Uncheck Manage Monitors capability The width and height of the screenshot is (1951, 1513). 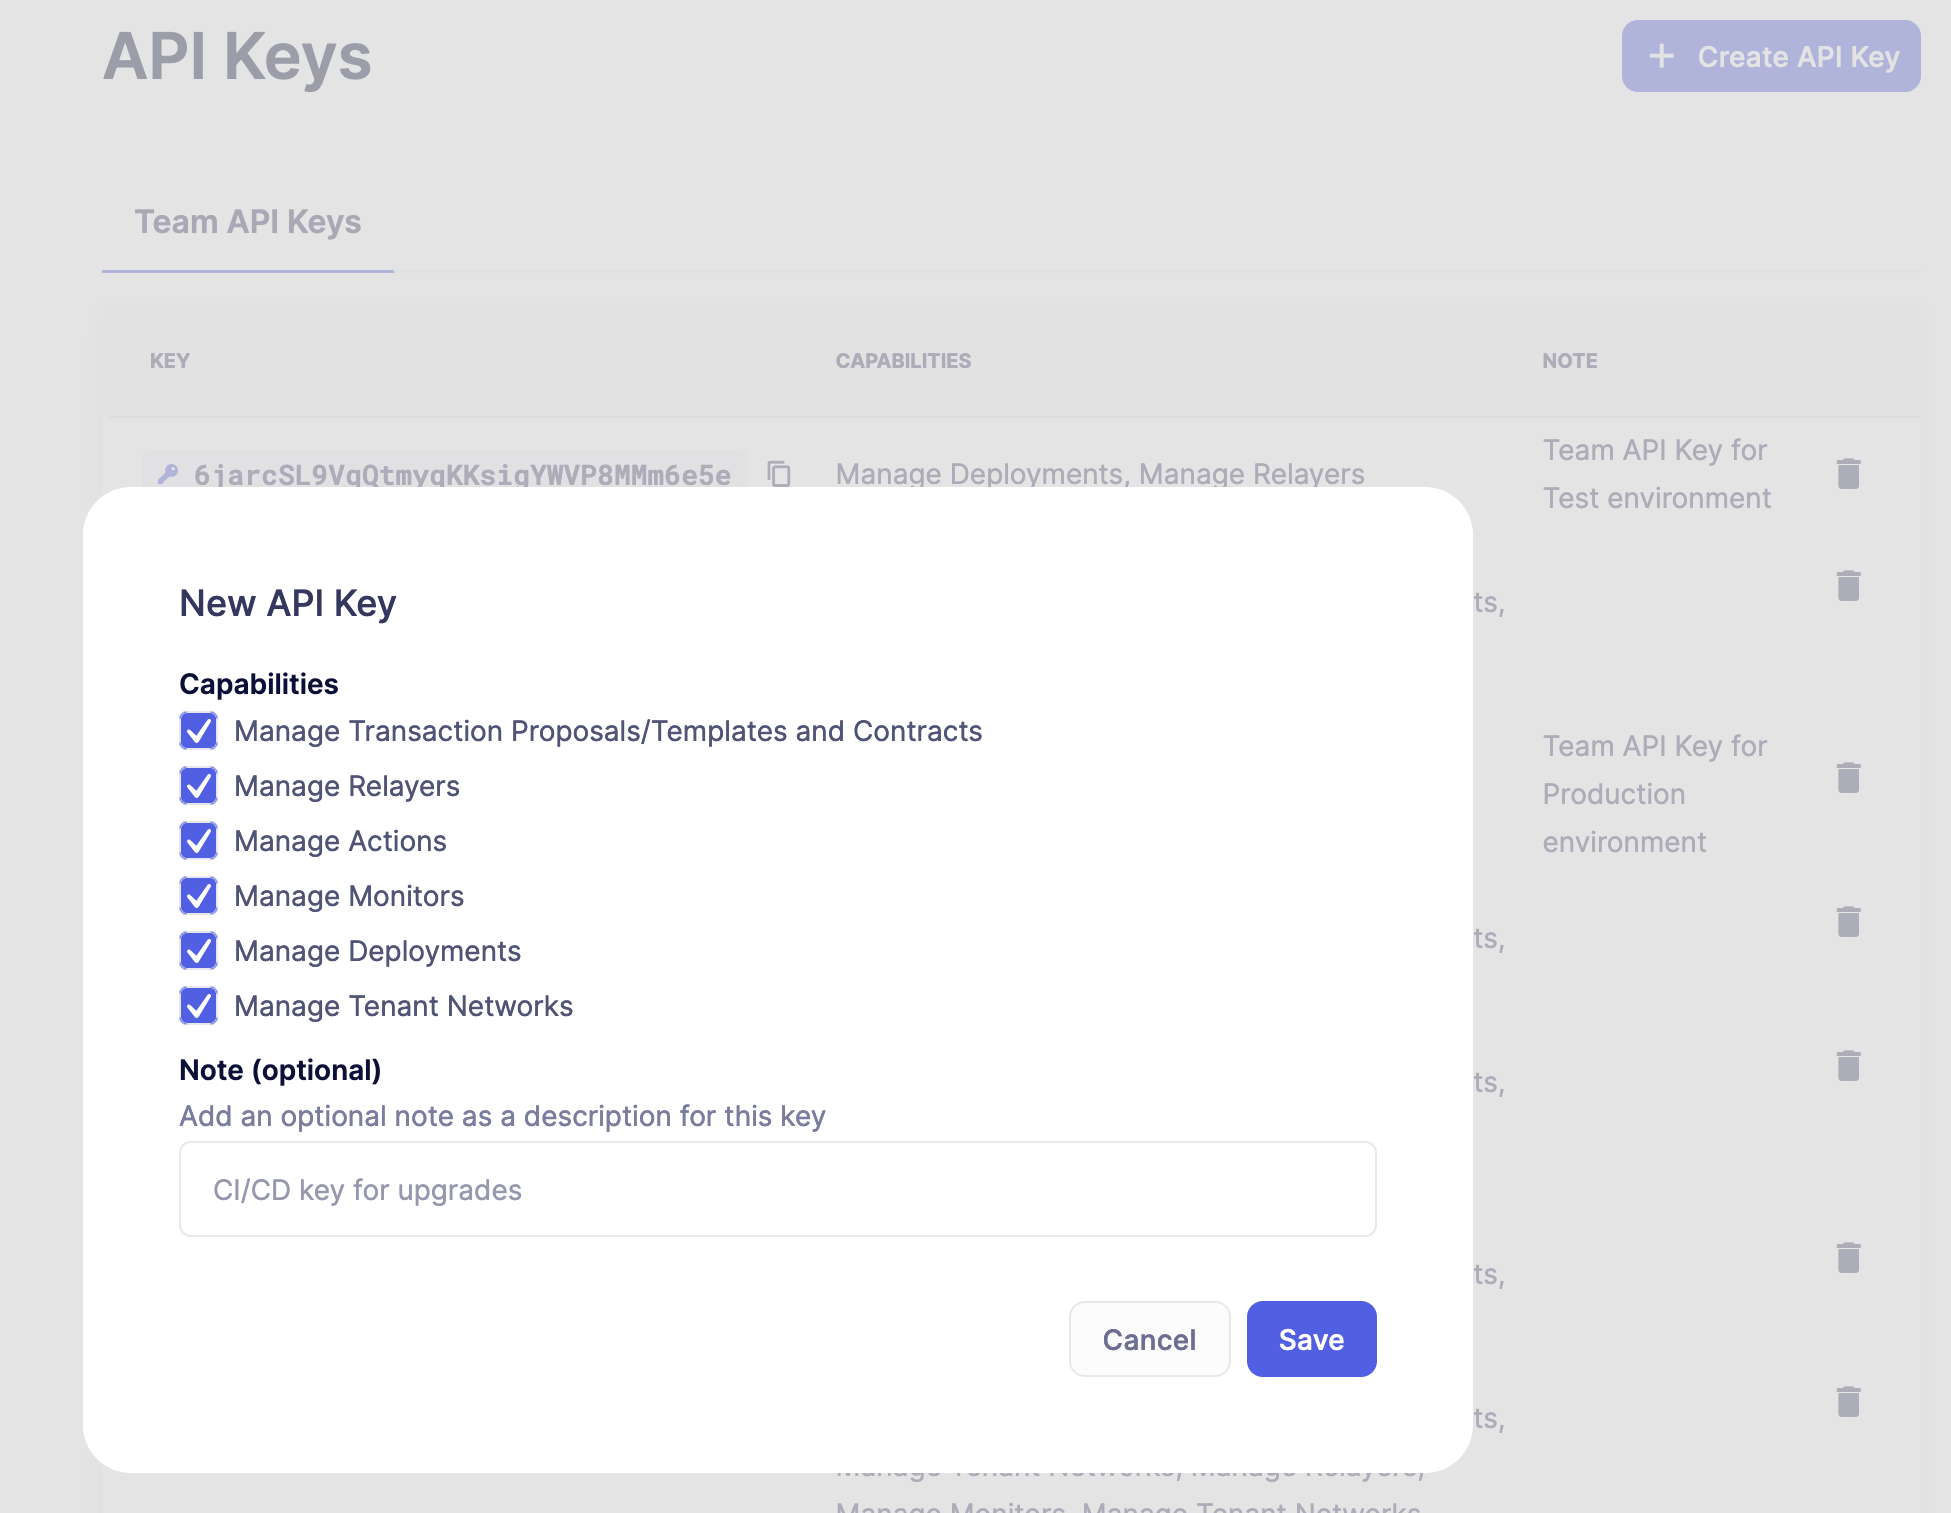pyautogui.click(x=198, y=896)
